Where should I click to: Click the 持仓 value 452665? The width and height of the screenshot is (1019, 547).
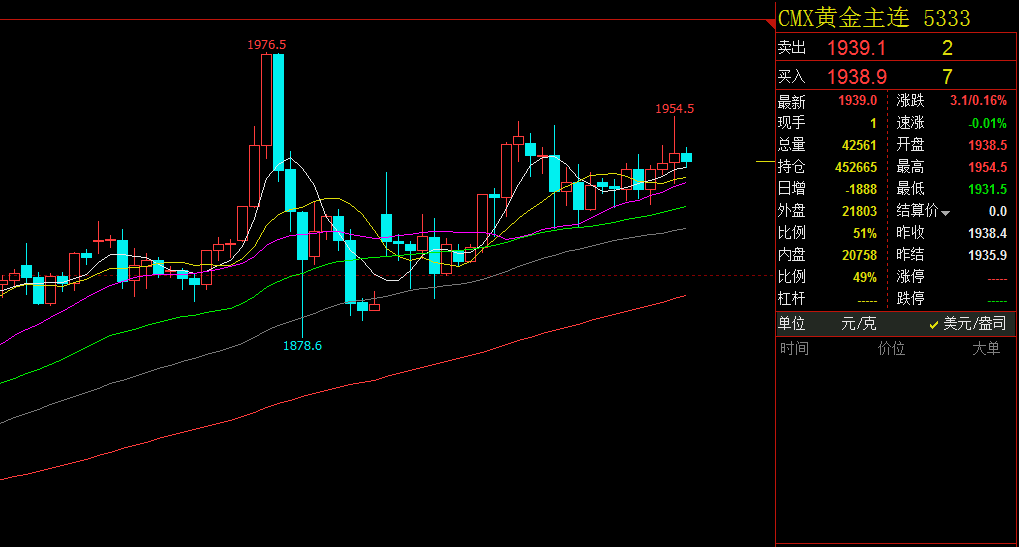(856, 167)
